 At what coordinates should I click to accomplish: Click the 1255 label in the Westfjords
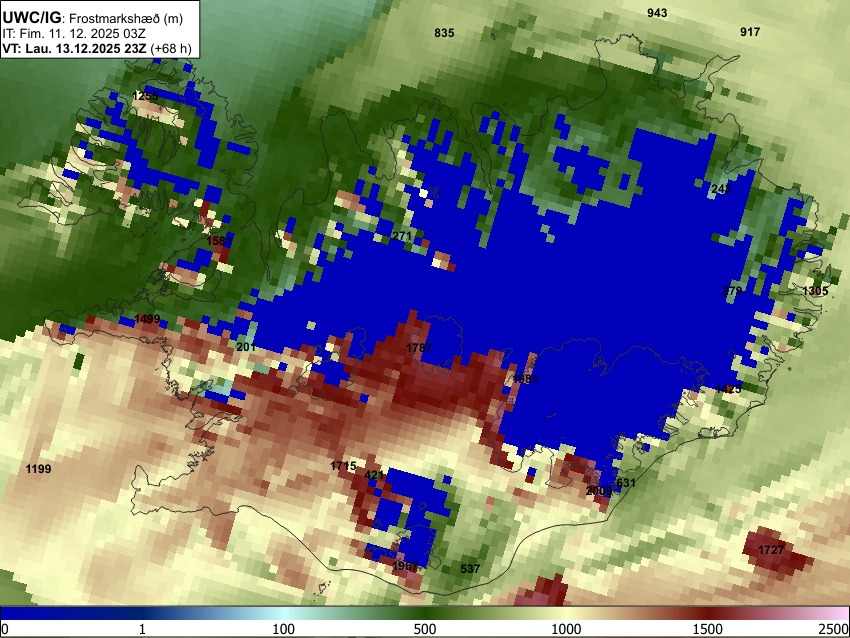pos(145,96)
